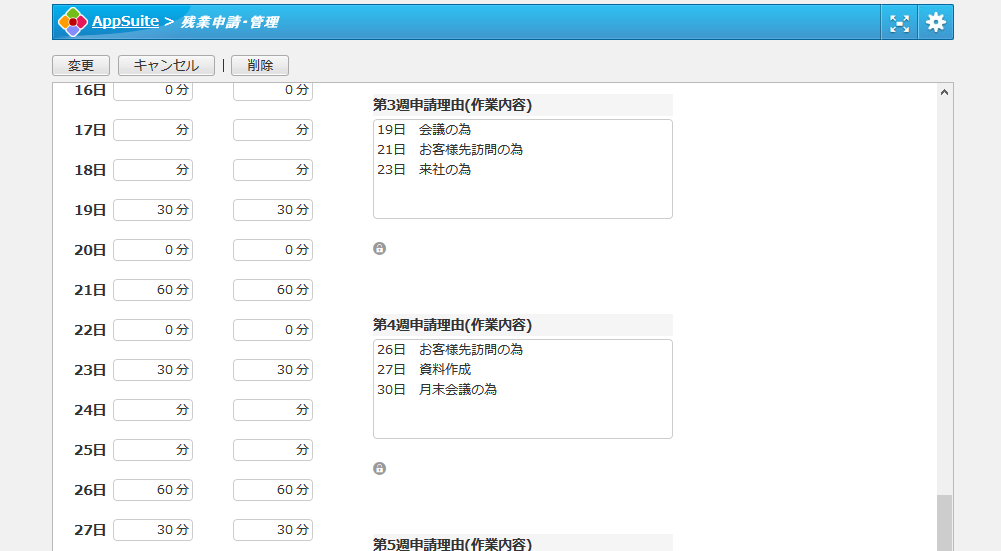Edit the 第3週申請理由 text area

tap(522, 169)
